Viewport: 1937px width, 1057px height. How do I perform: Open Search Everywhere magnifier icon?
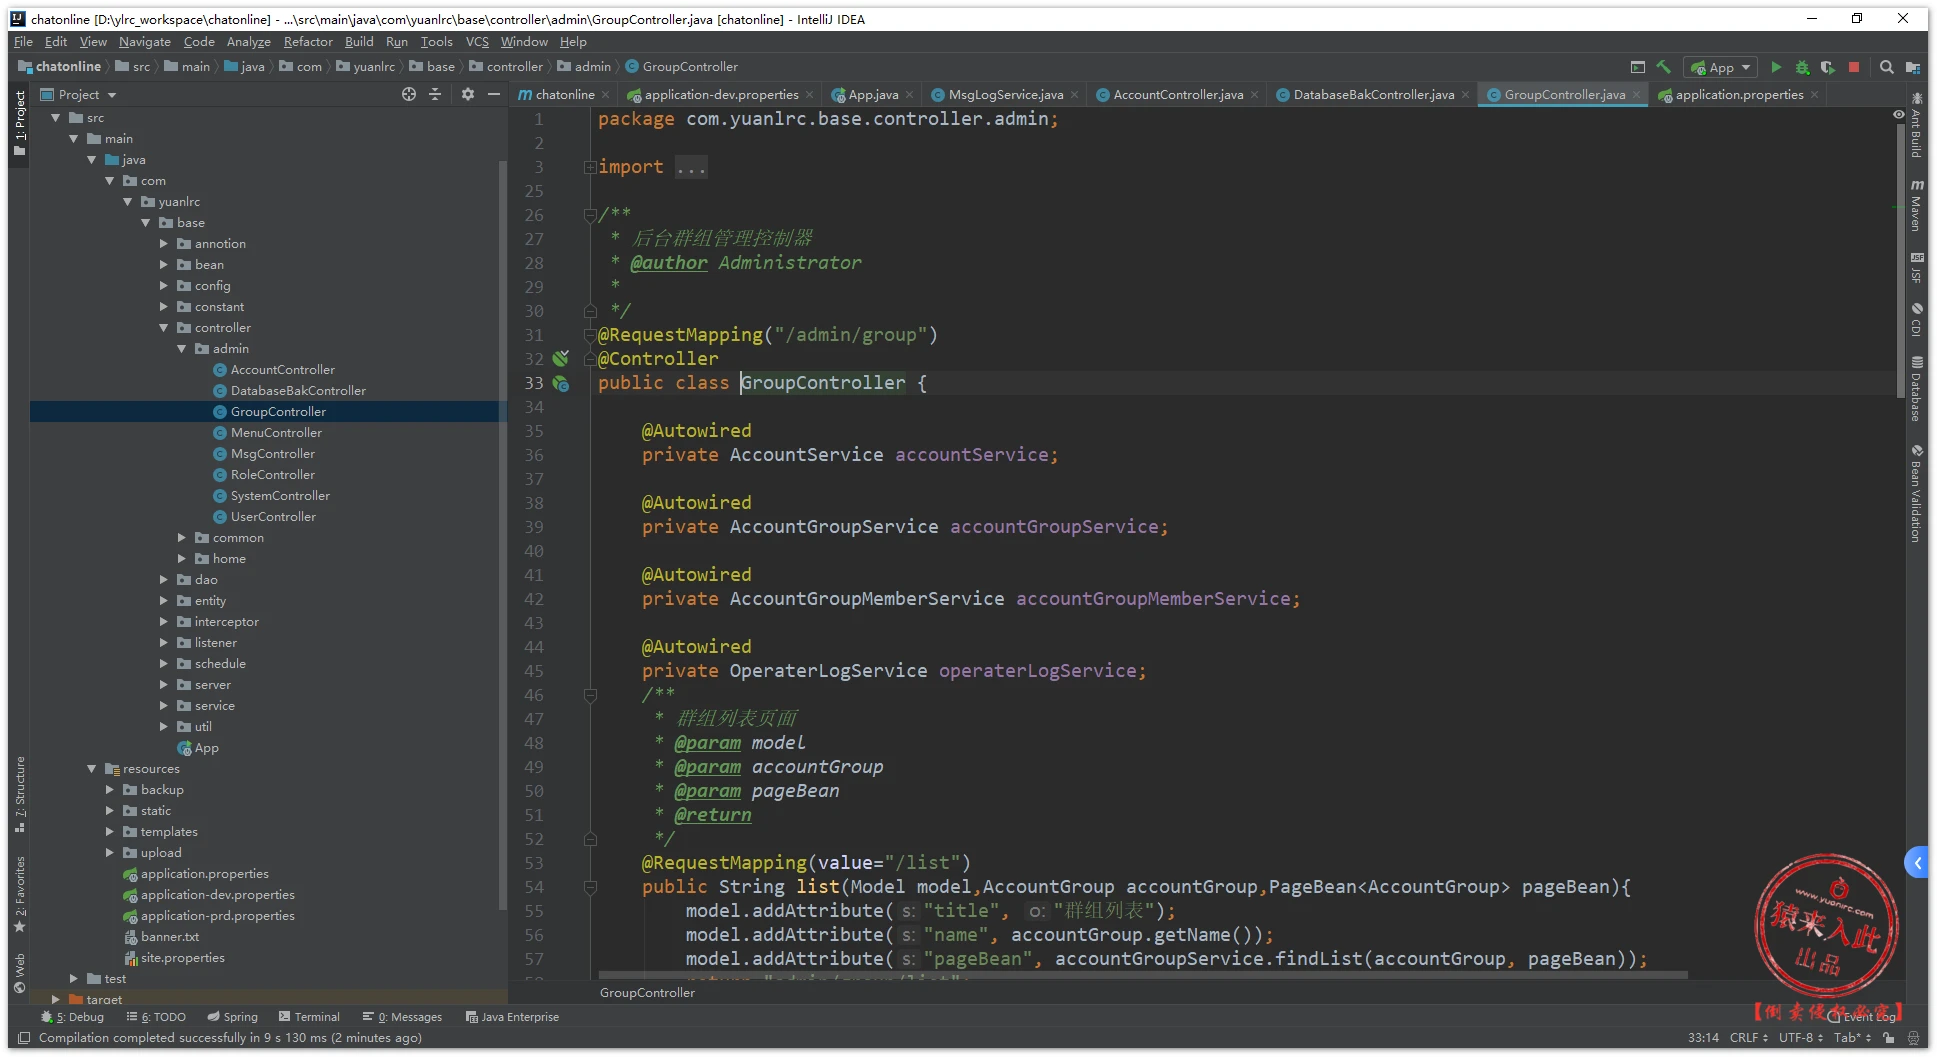click(x=1886, y=67)
